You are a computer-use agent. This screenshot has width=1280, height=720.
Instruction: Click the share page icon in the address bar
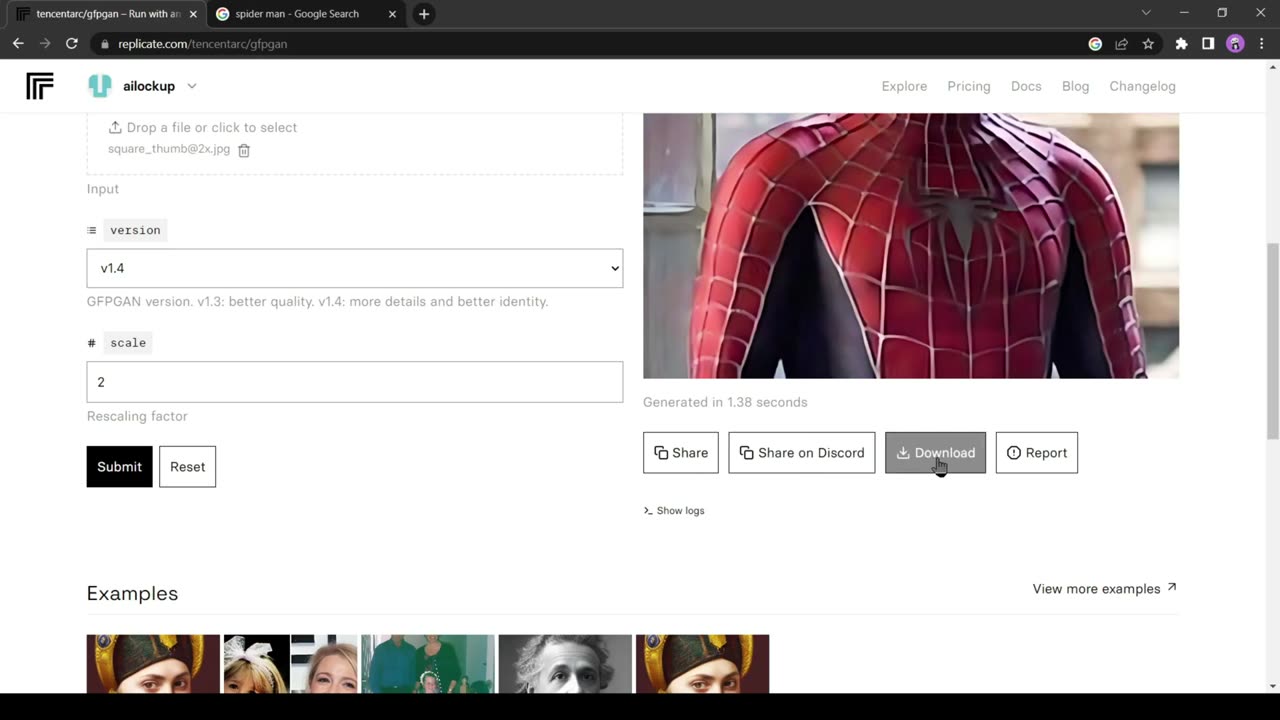(1122, 44)
